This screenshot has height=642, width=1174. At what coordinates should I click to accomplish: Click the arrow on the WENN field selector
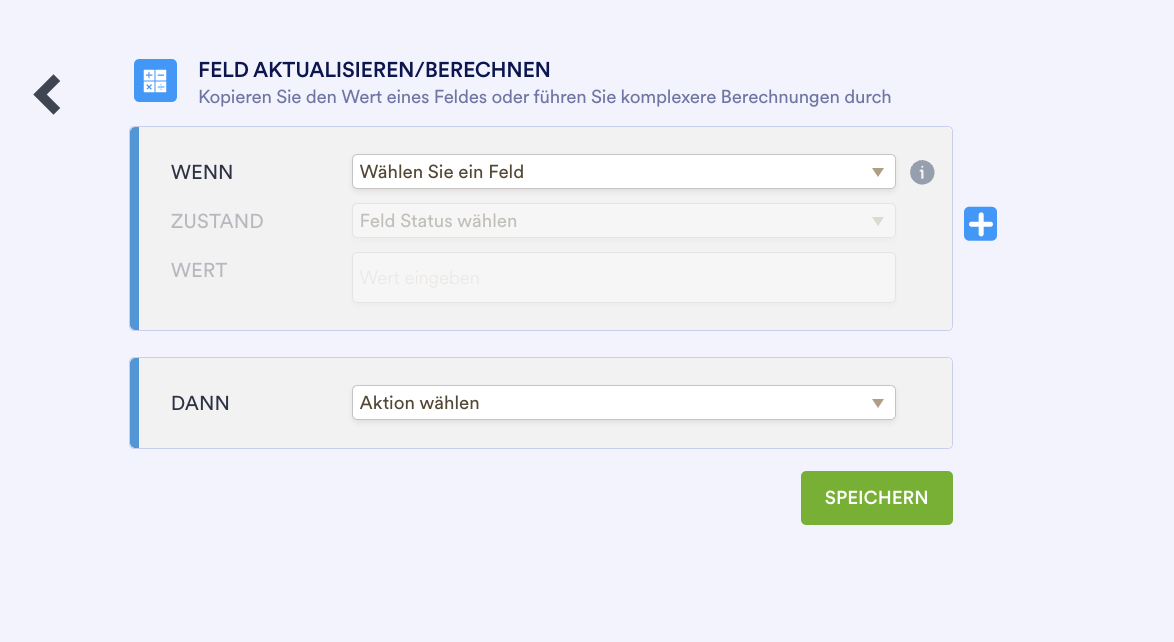tap(878, 172)
